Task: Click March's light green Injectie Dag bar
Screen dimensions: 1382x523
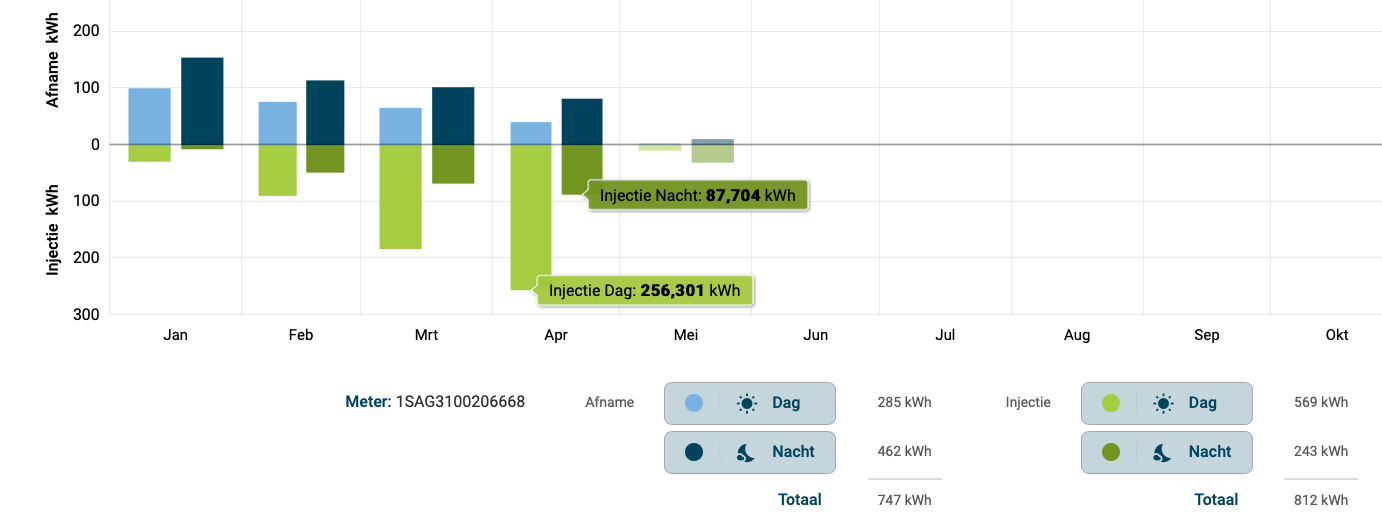Action: pyautogui.click(x=400, y=196)
